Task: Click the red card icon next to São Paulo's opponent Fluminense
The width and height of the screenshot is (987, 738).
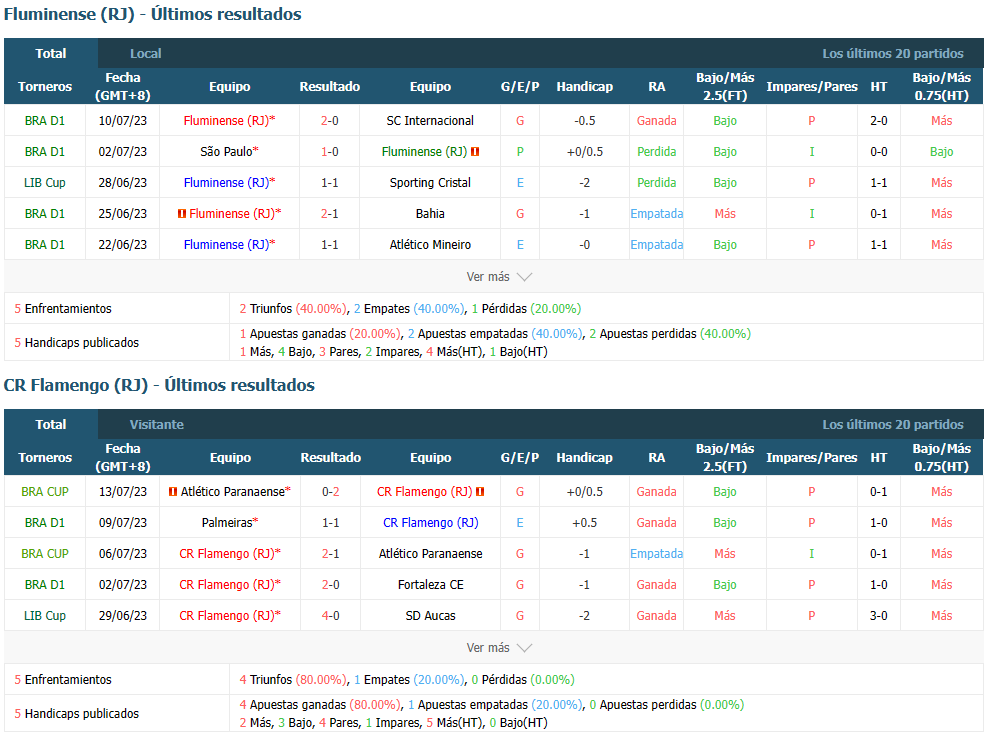Action: pos(475,152)
